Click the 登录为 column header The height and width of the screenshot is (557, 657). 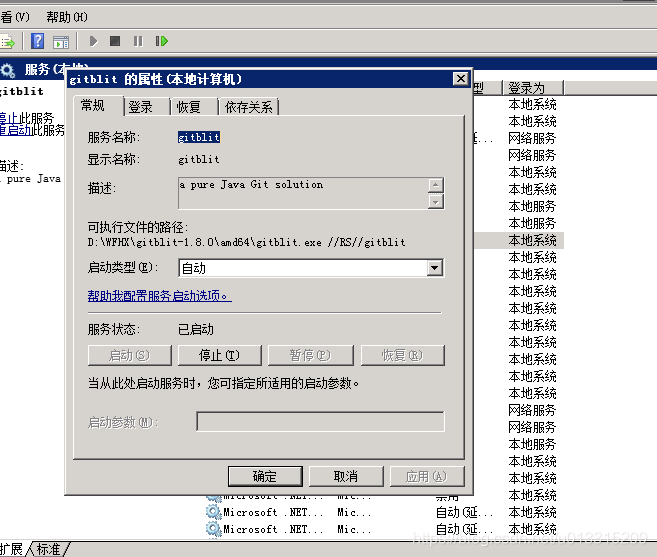tap(533, 88)
